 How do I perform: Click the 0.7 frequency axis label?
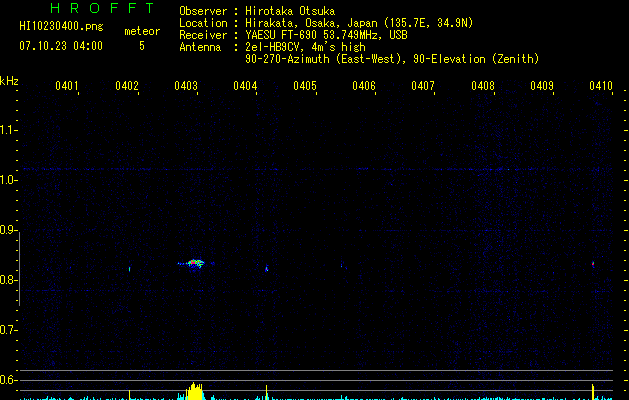pyautogui.click(x=8, y=330)
